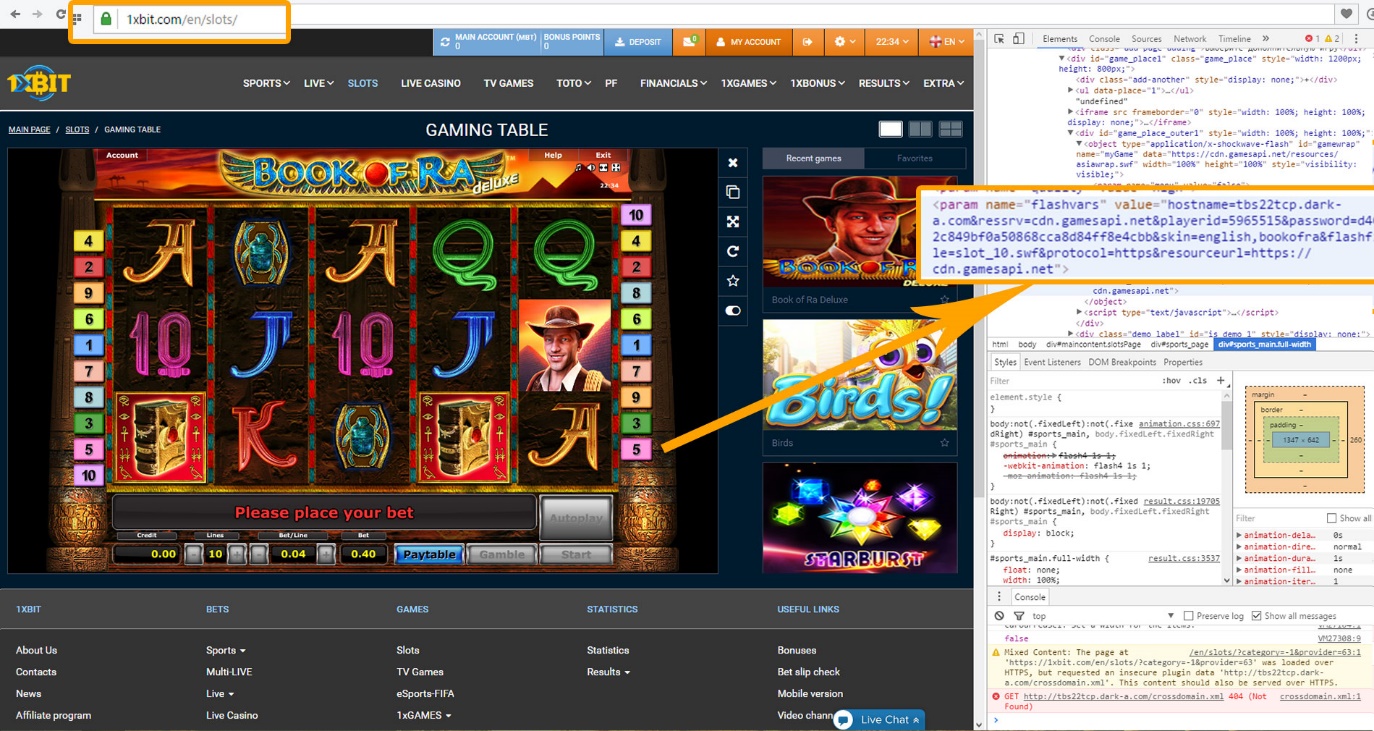This screenshot has height=731, width=1374.
Task: Open the FINANCIALS dropdown
Action: coord(673,83)
